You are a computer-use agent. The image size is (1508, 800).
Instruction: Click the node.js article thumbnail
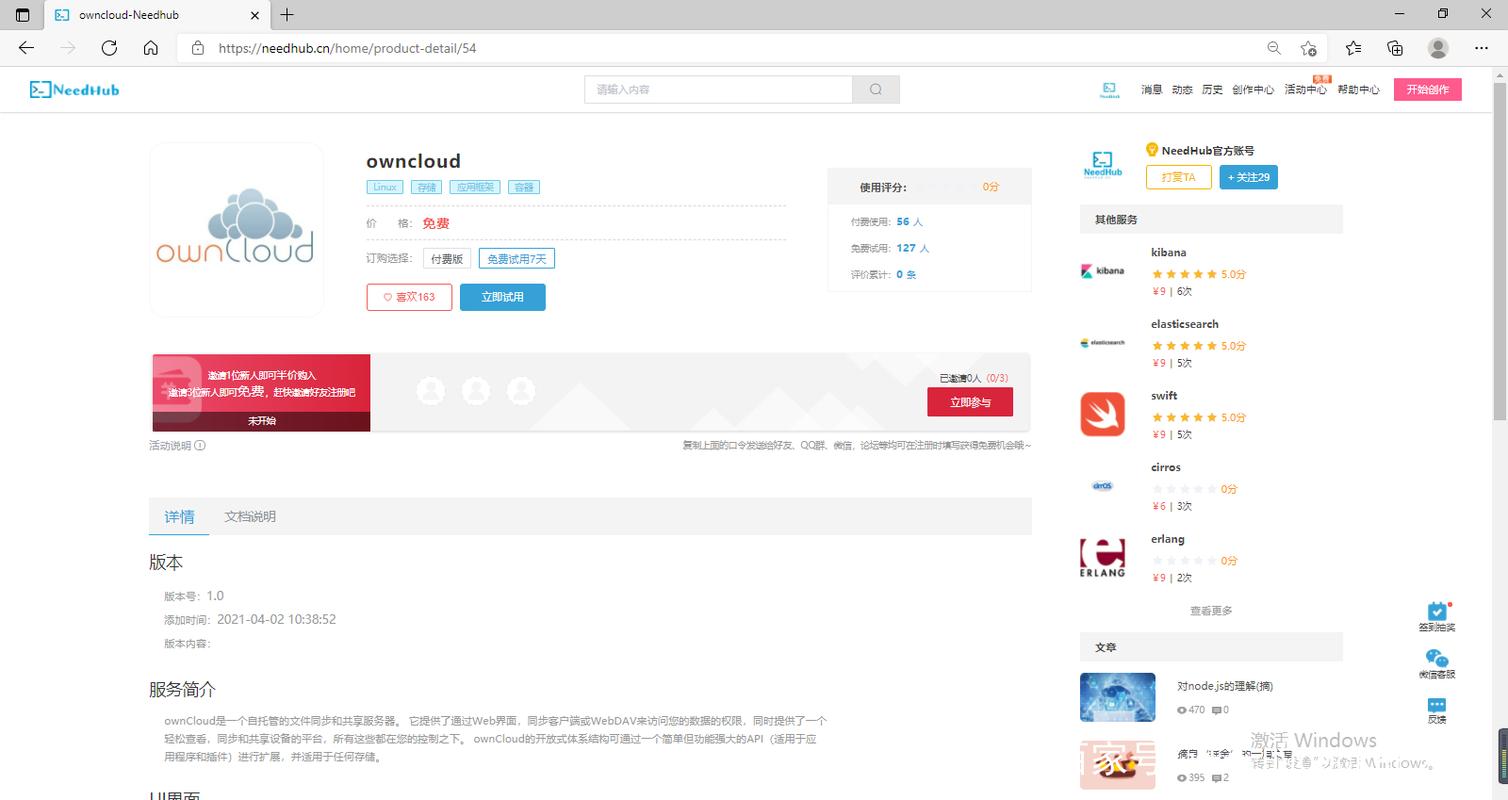[1118, 697]
